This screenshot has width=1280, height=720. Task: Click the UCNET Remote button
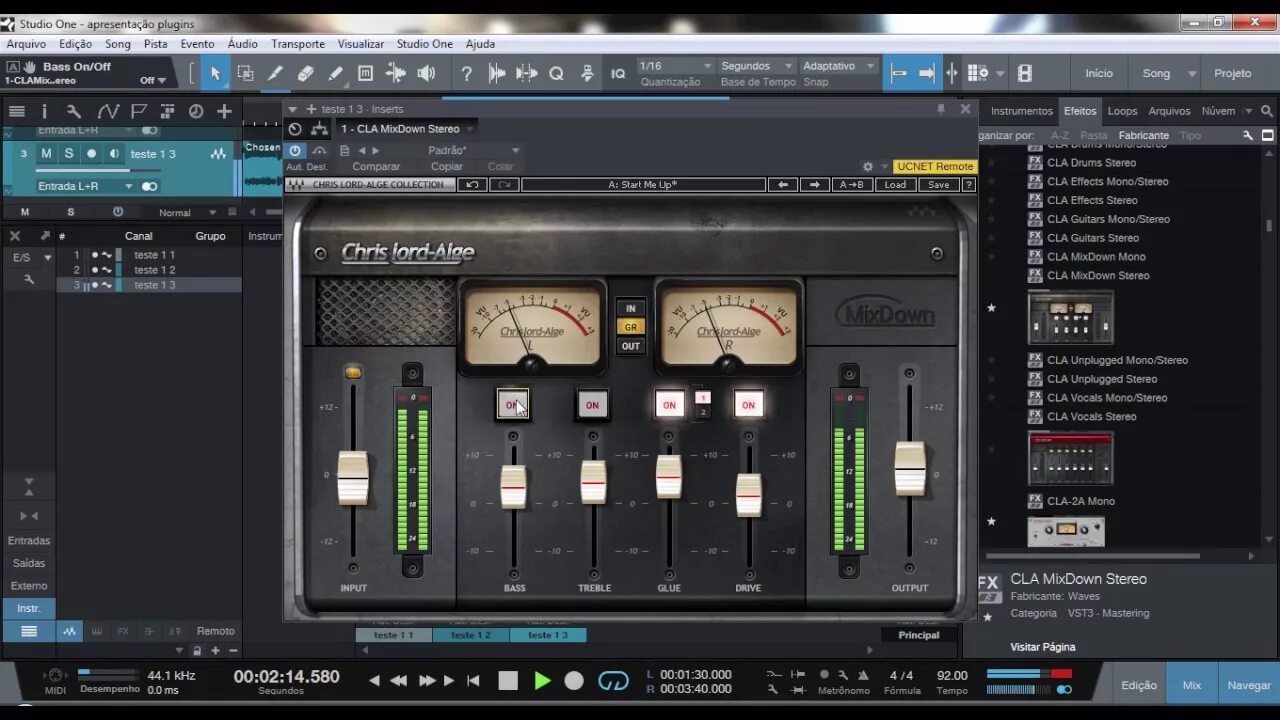click(935, 167)
